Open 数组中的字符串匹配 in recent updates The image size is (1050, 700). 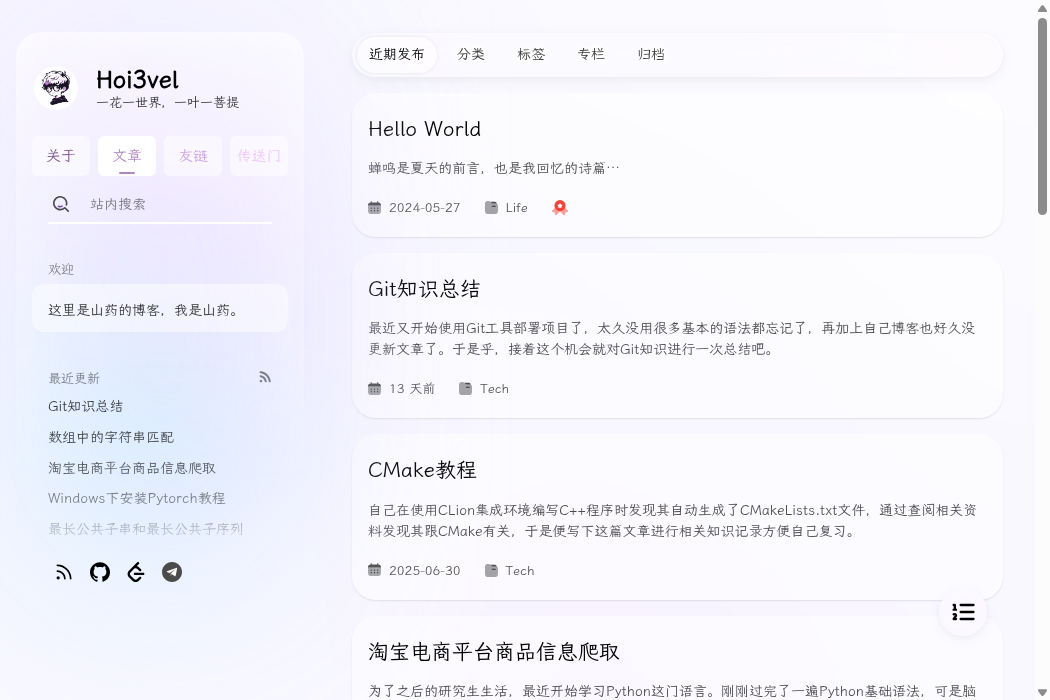click(111, 437)
